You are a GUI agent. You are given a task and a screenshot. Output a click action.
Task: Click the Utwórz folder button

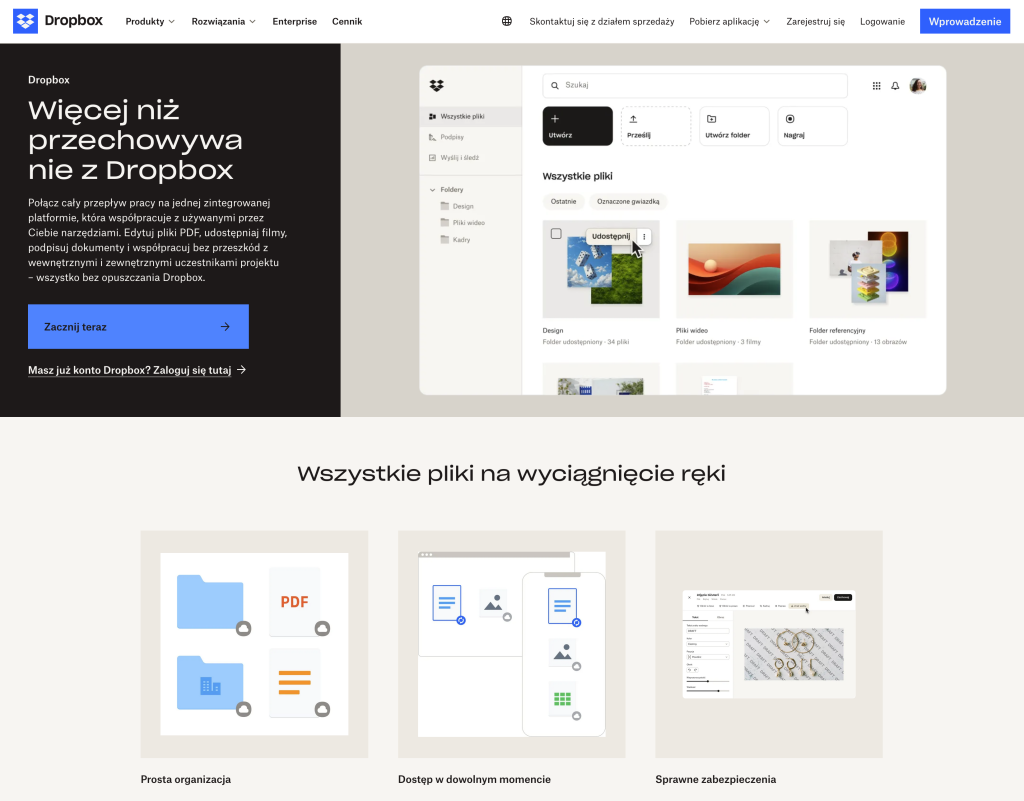[x=734, y=126]
